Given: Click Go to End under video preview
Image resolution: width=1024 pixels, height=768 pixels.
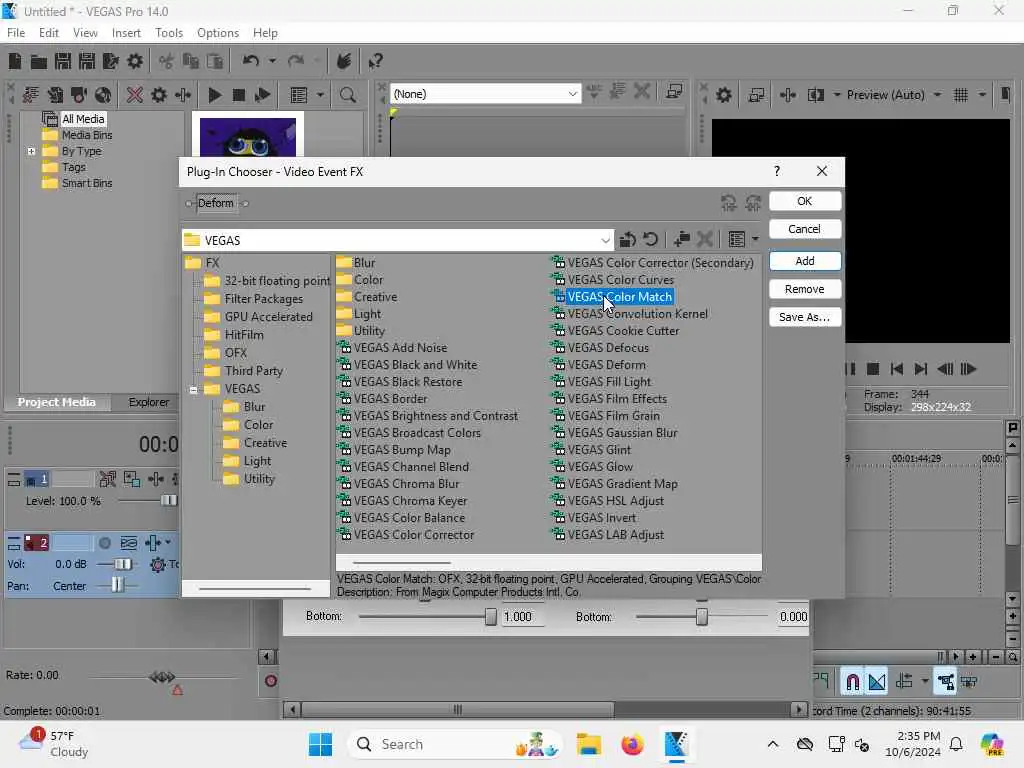Looking at the screenshot, I should coord(921,369).
